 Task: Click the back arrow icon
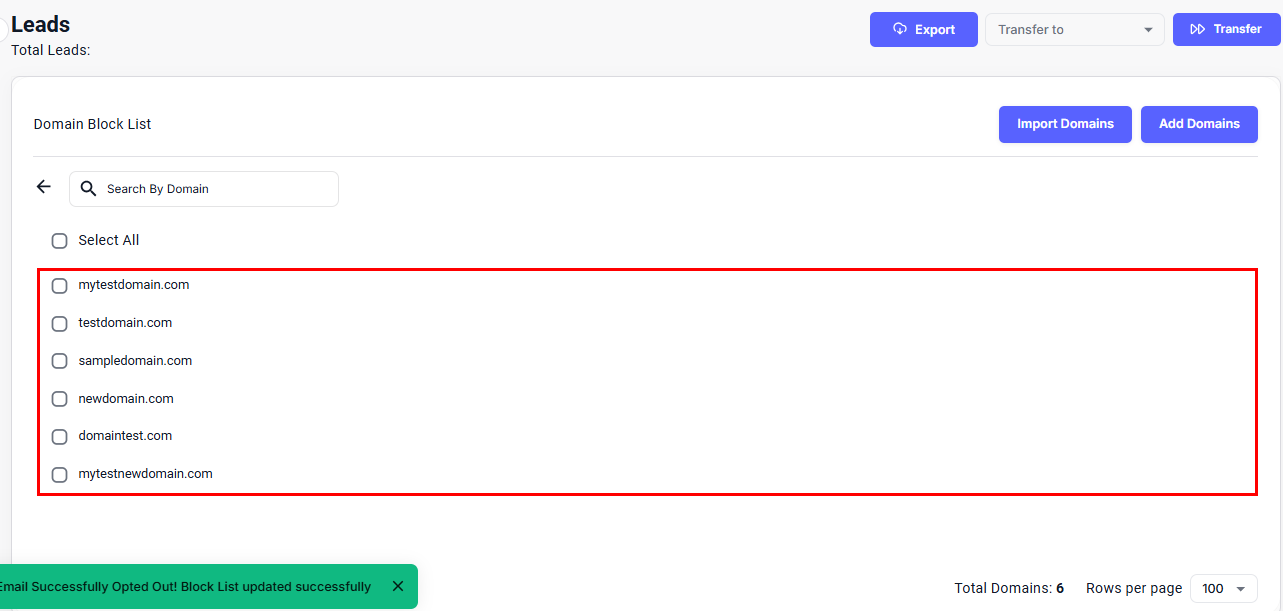point(43,187)
